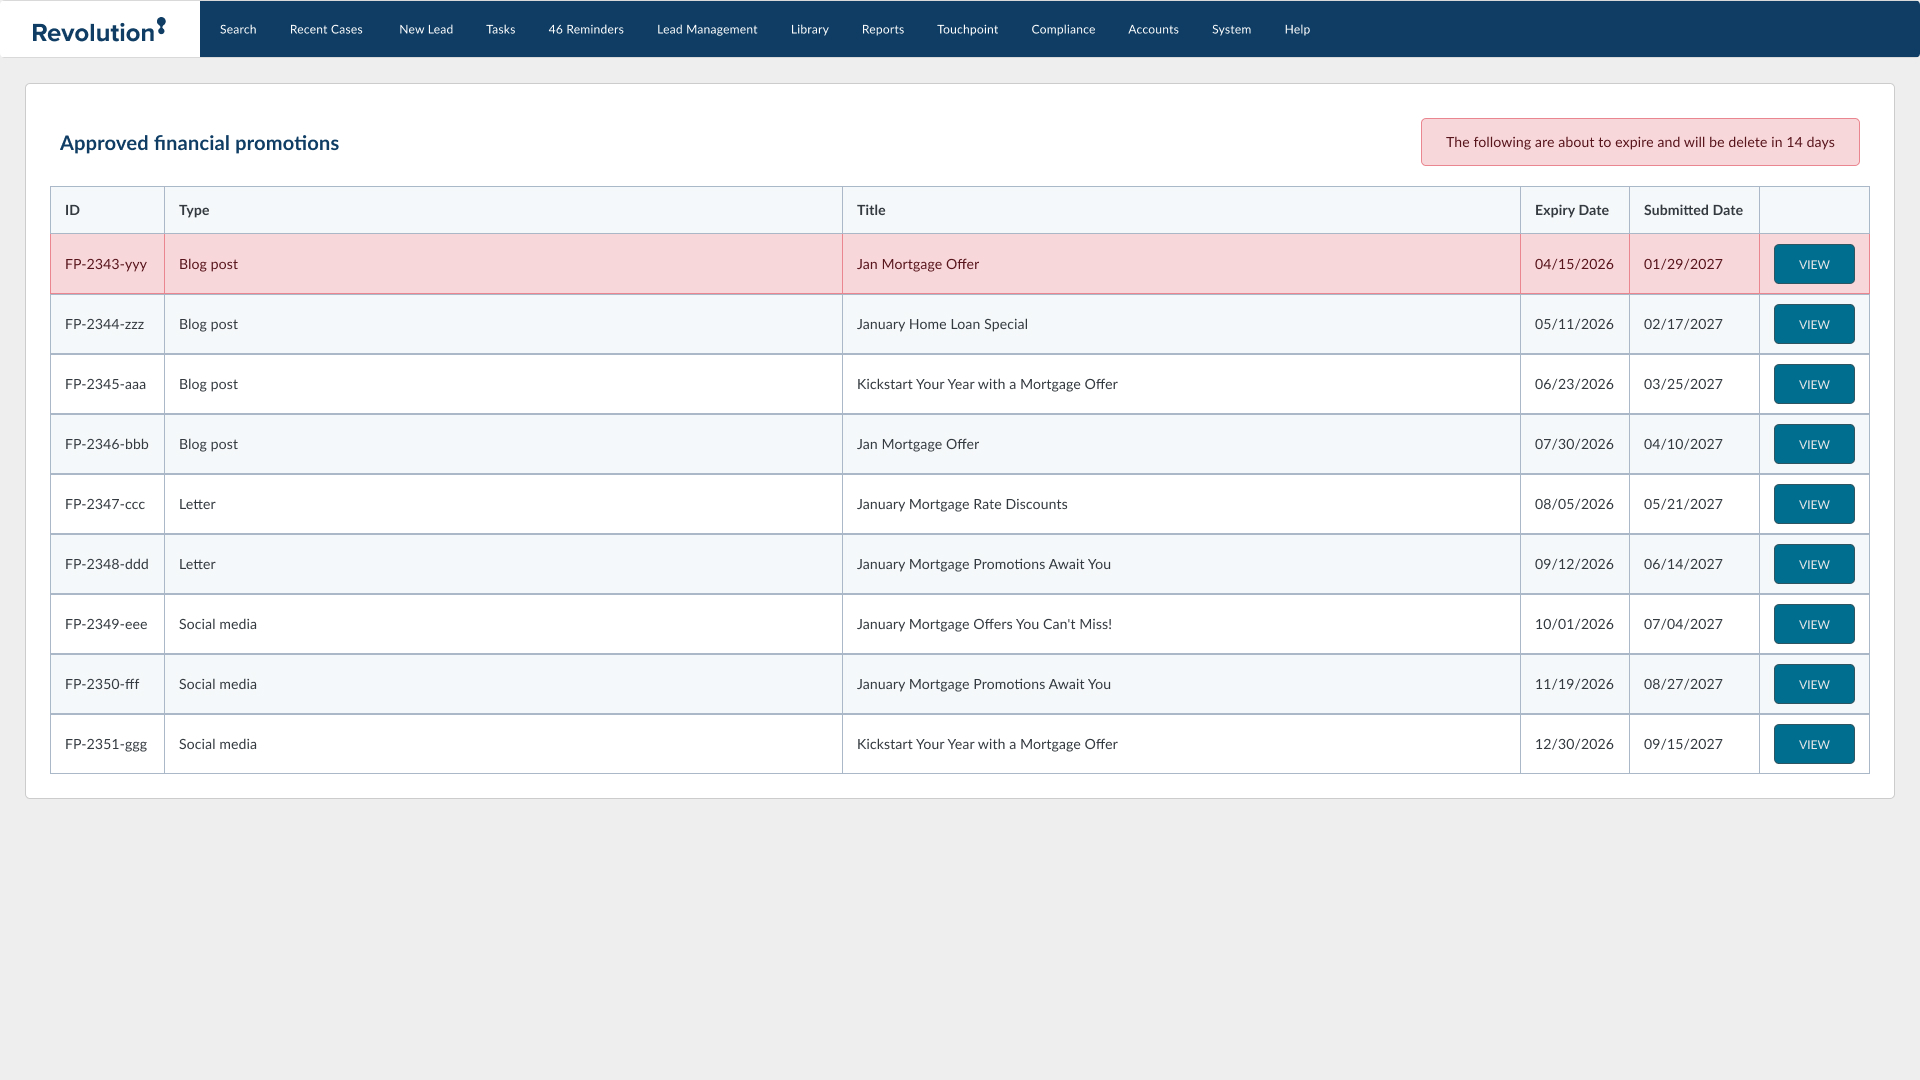Go to New Lead page
The height and width of the screenshot is (1080, 1920).
[x=426, y=29]
